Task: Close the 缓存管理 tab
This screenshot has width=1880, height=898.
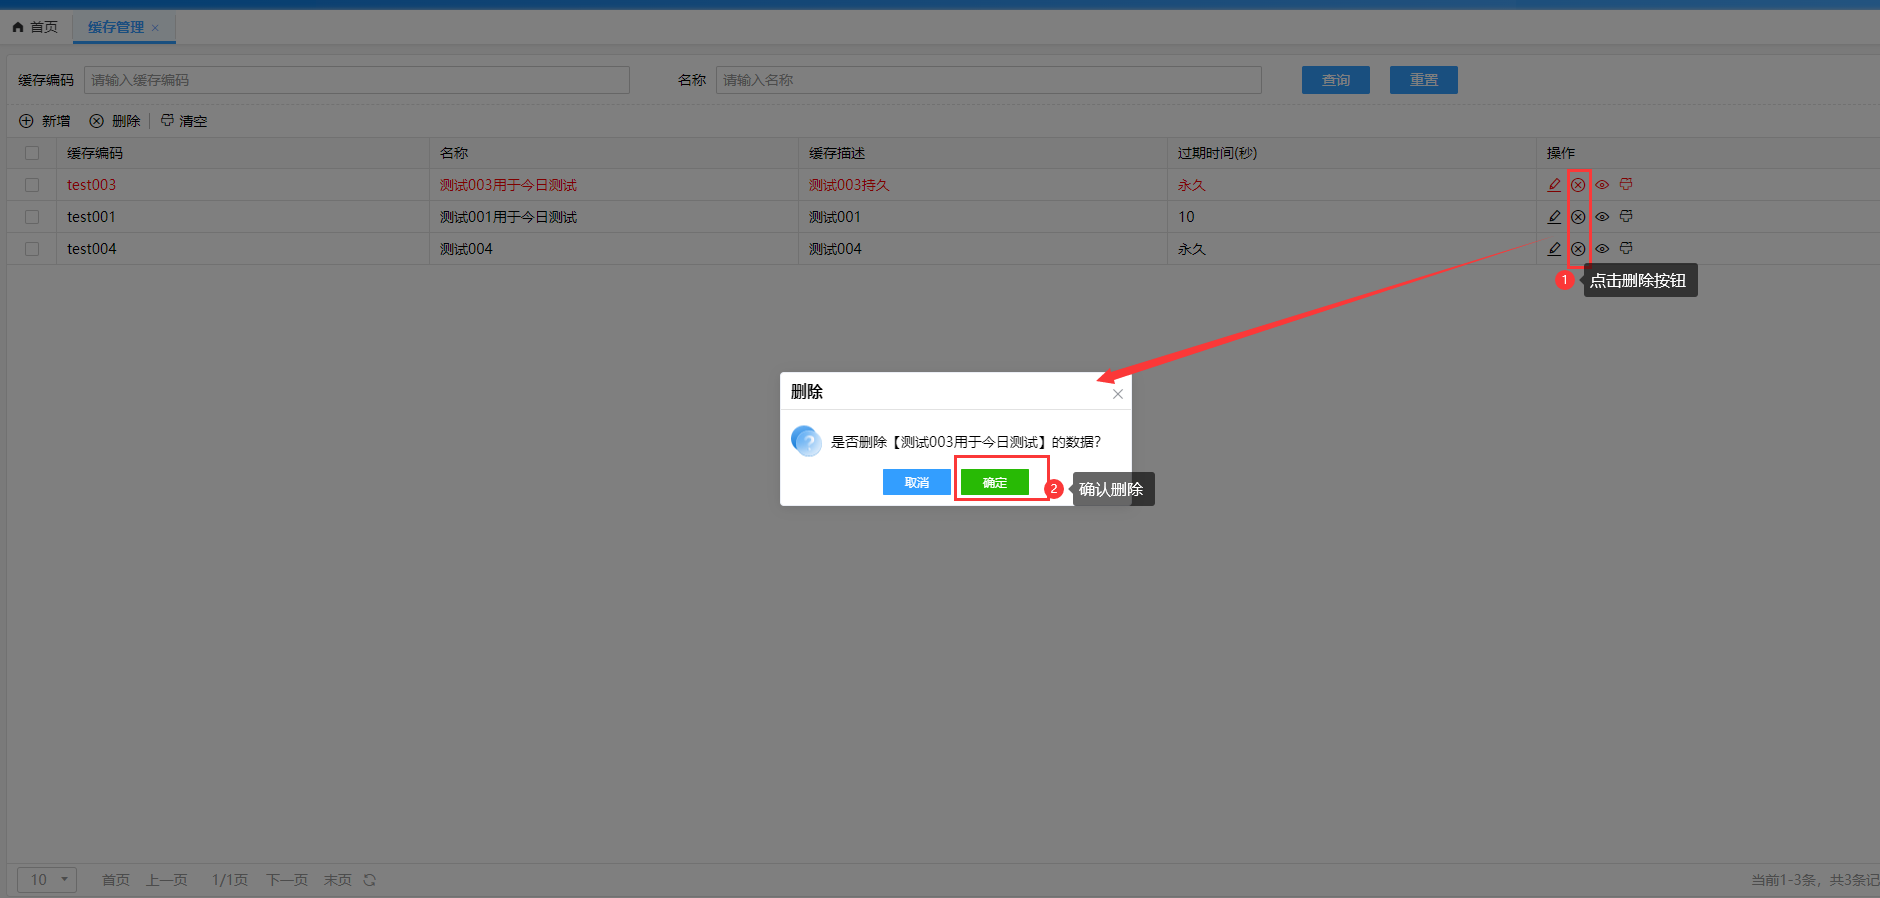Action: (155, 28)
